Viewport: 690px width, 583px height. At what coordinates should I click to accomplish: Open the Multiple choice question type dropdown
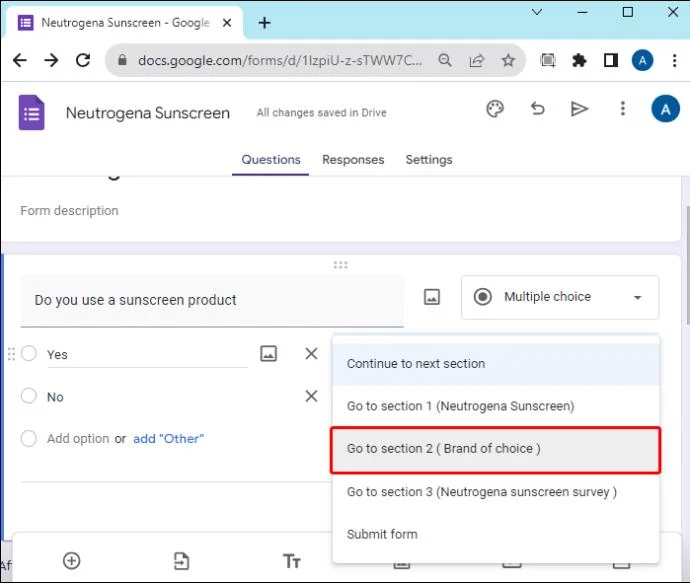(560, 297)
